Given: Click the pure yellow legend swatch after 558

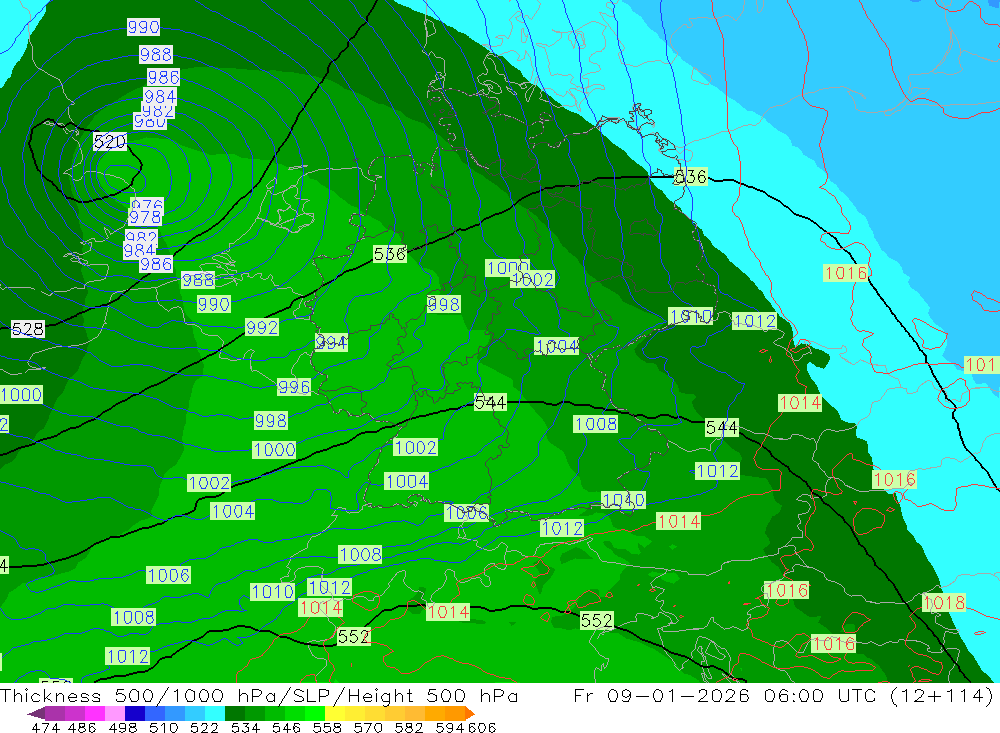Looking at the screenshot, I should 334,713.
